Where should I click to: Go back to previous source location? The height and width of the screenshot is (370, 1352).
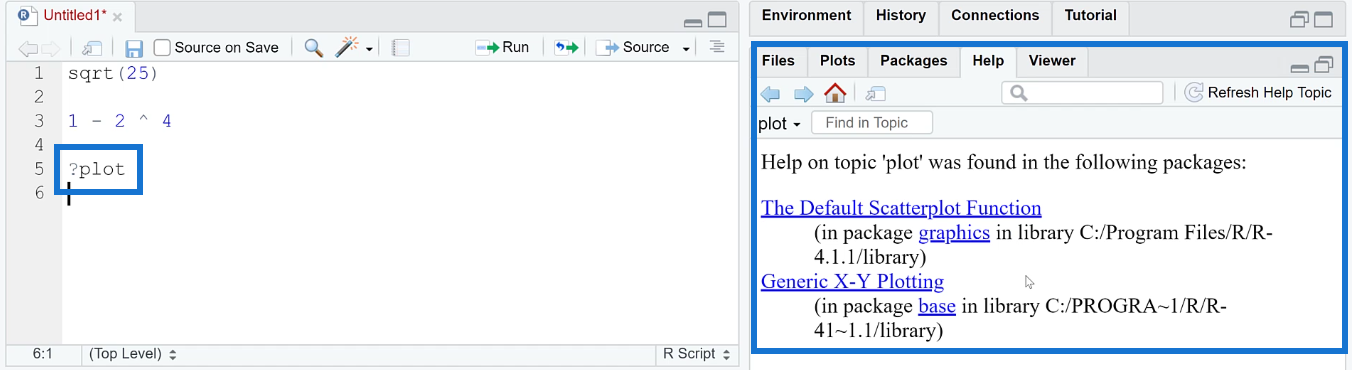[28, 48]
